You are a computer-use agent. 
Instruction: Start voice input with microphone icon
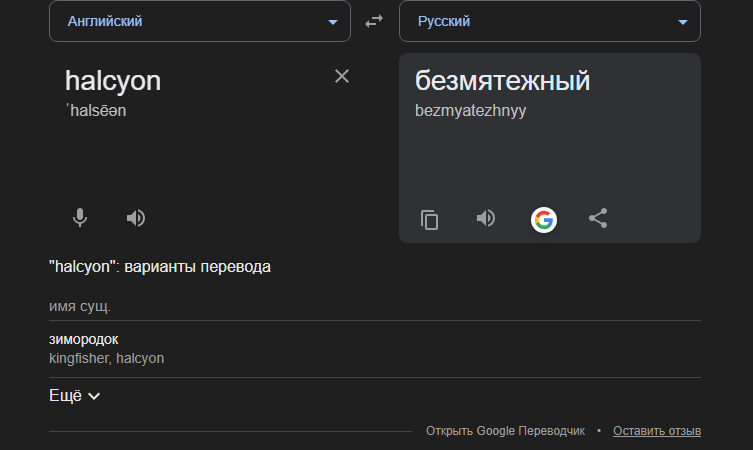click(79, 218)
